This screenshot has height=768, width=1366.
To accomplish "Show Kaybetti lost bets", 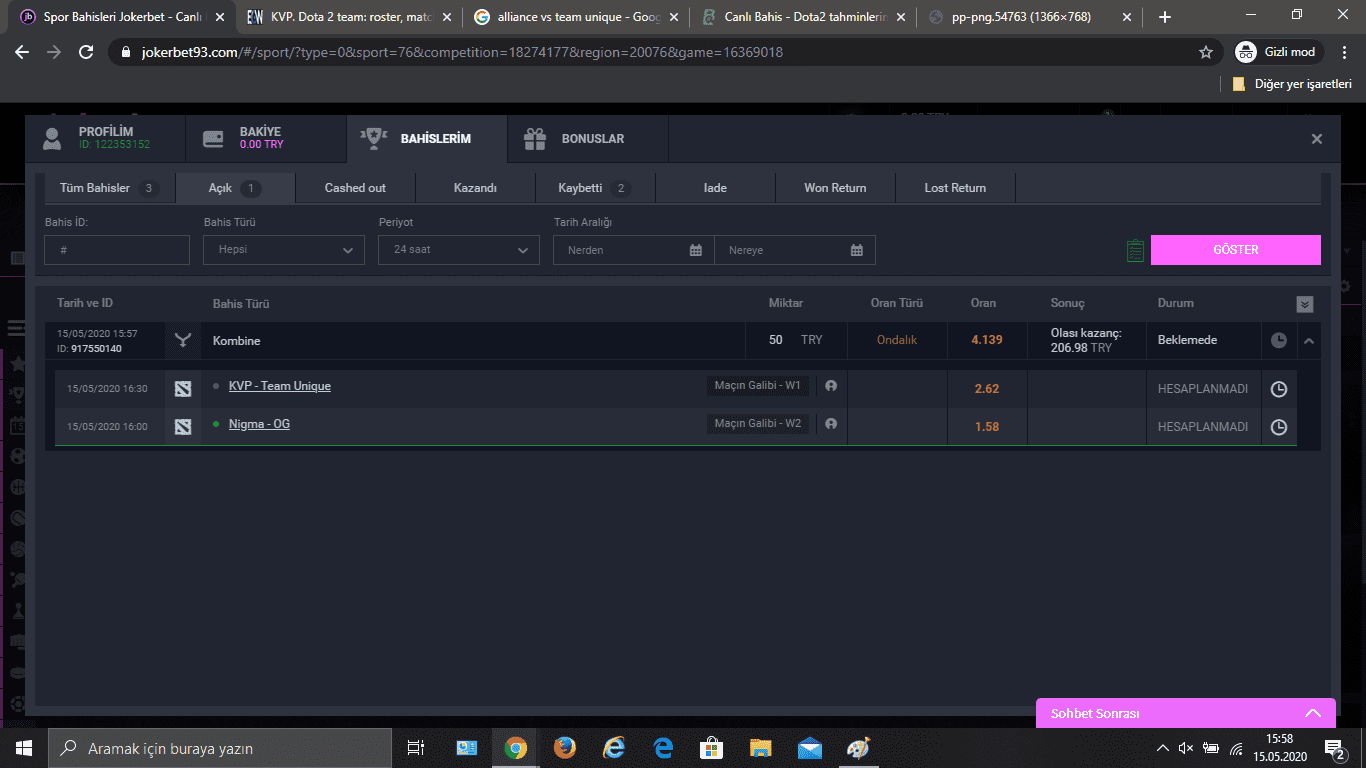I will [x=595, y=188].
